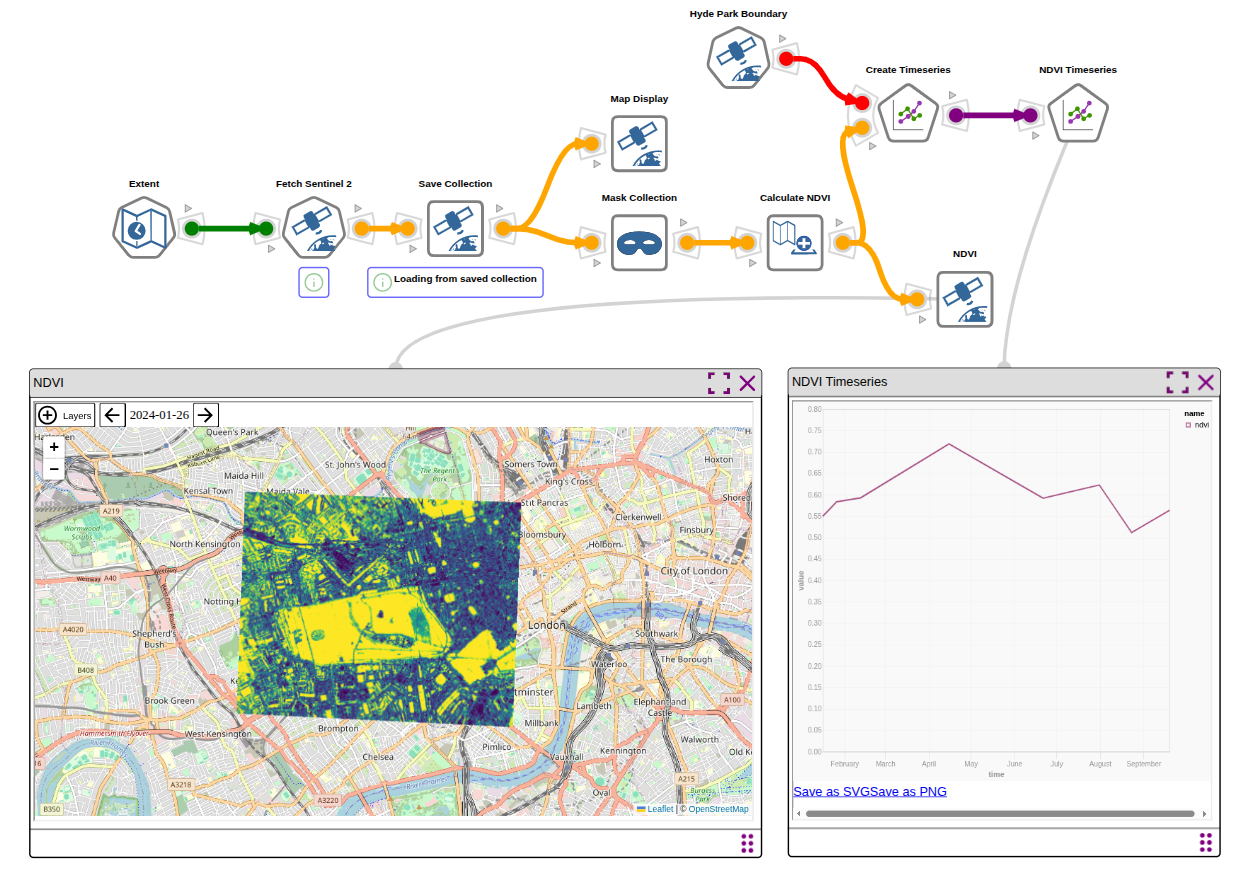Viewport: 1241px width, 875px height.
Task: Zoom out on the NDVI map
Action: coord(54,468)
